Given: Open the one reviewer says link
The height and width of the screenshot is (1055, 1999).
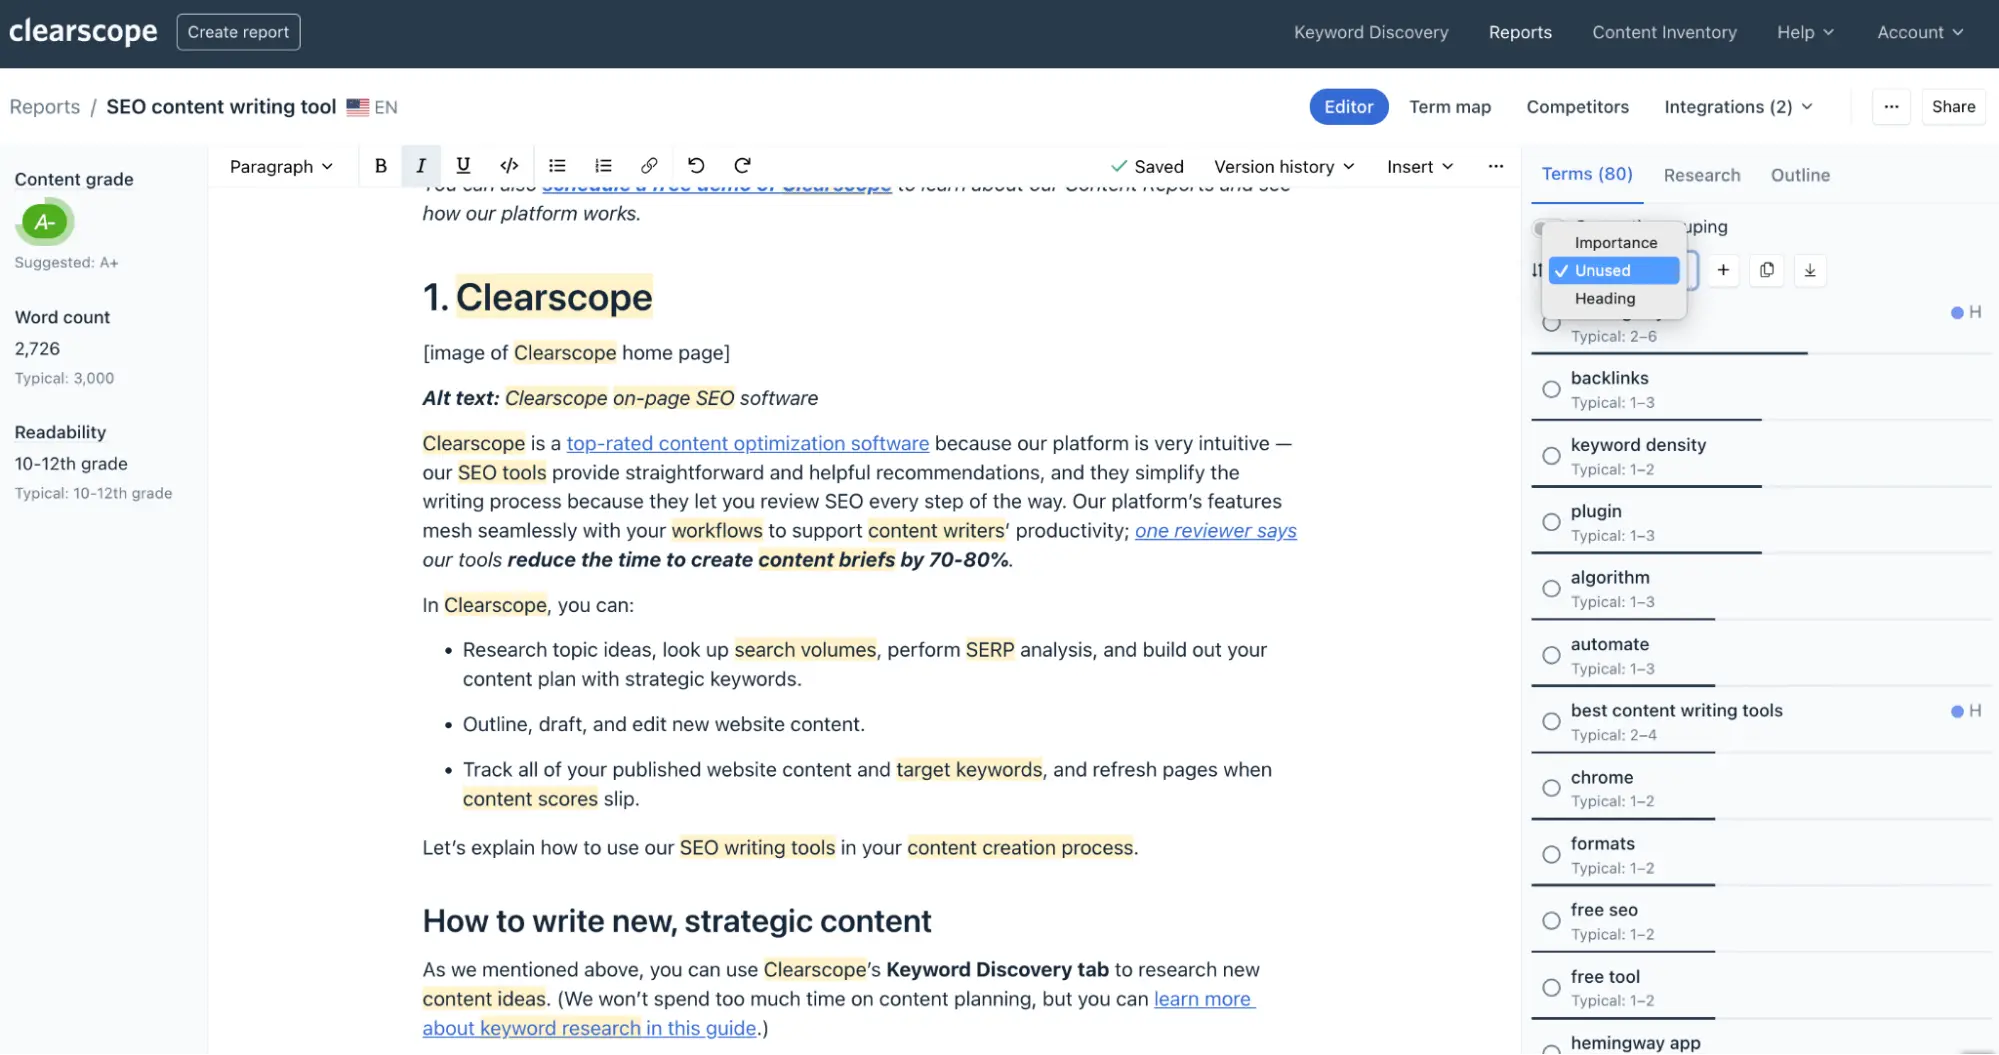Looking at the screenshot, I should [1216, 531].
